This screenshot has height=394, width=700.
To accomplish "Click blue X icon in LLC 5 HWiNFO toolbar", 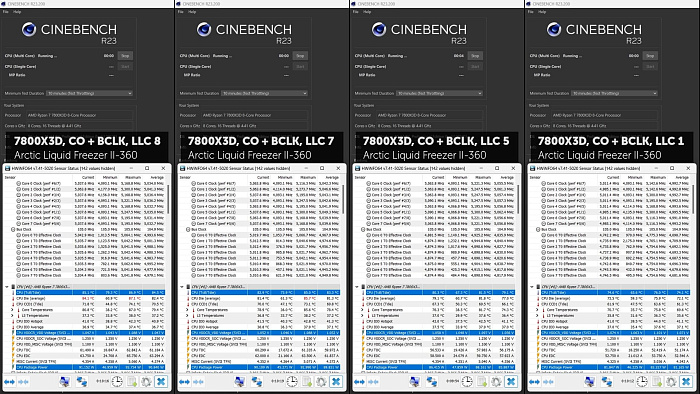I will tap(511, 382).
